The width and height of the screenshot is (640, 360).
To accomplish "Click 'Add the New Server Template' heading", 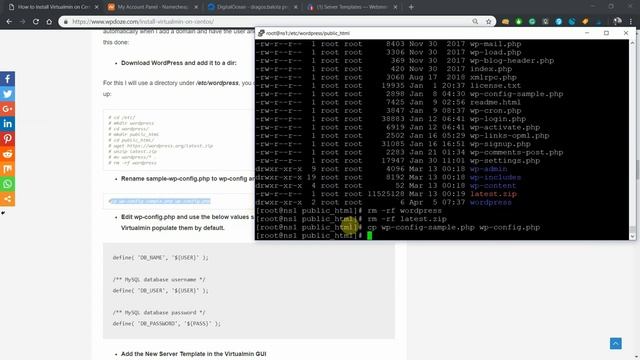I will (x=193, y=354).
